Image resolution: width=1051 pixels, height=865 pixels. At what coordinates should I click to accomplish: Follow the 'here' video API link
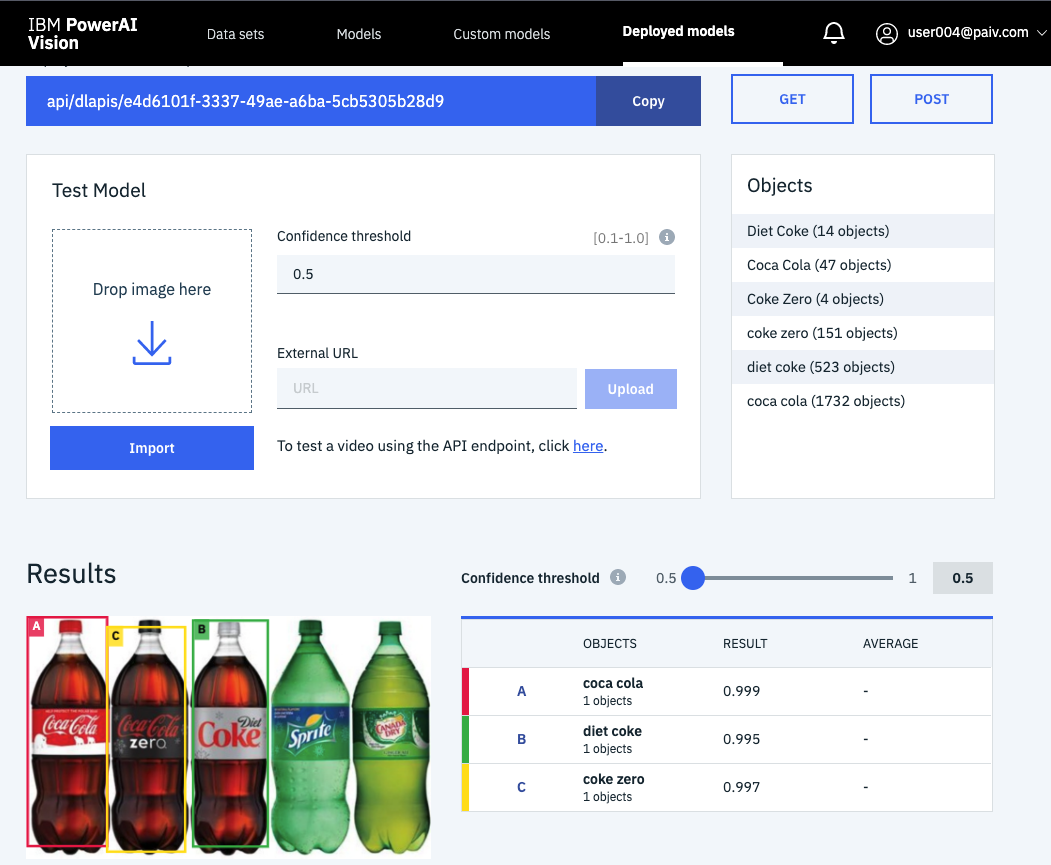coord(588,446)
